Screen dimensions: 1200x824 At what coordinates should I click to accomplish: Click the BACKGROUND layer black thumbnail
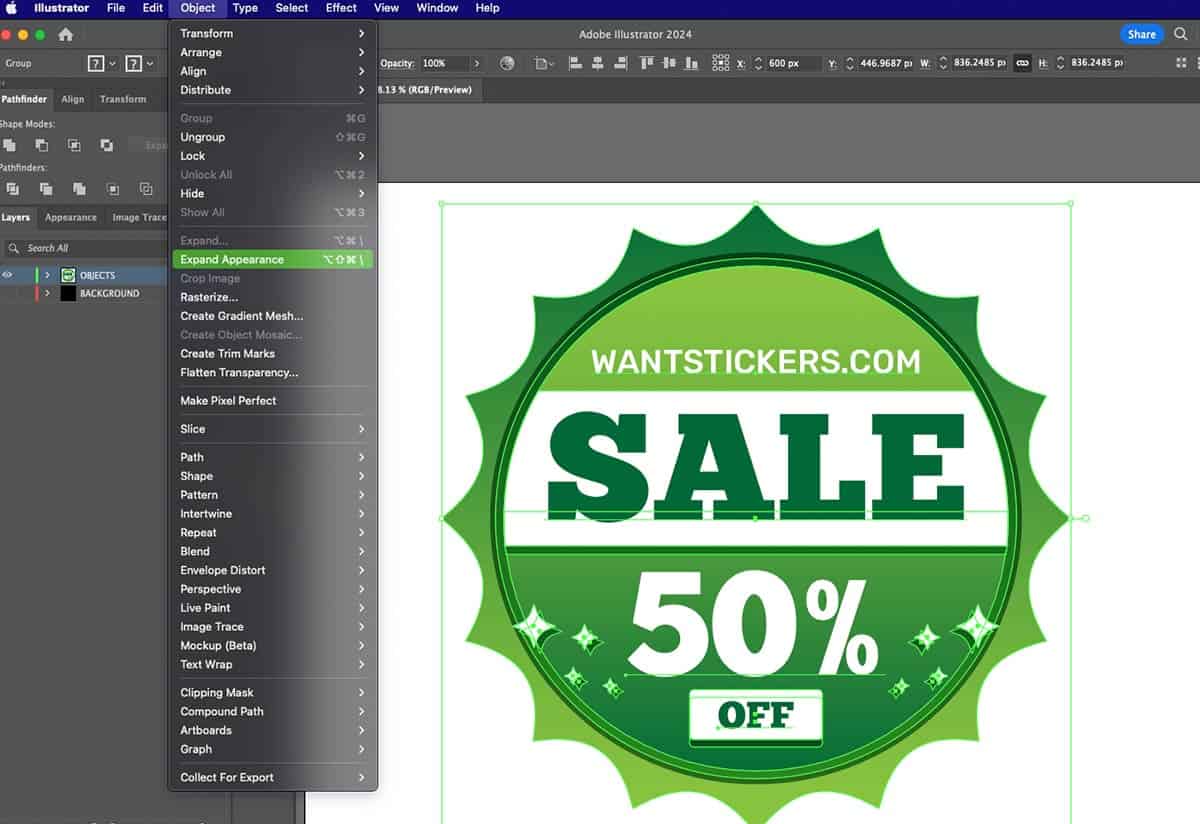[x=68, y=293]
